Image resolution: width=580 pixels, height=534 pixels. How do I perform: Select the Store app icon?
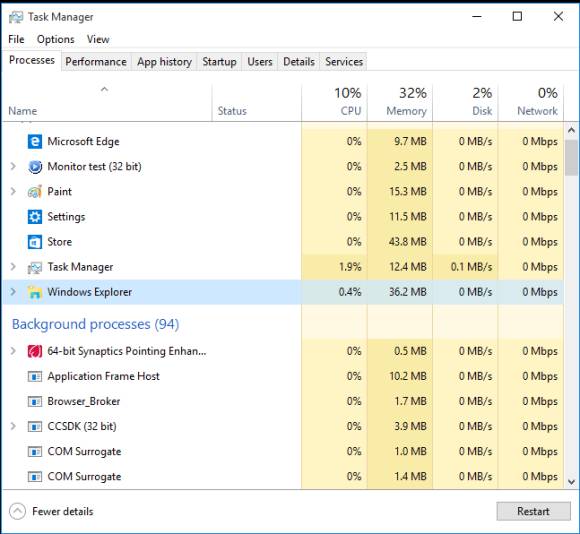coord(35,242)
